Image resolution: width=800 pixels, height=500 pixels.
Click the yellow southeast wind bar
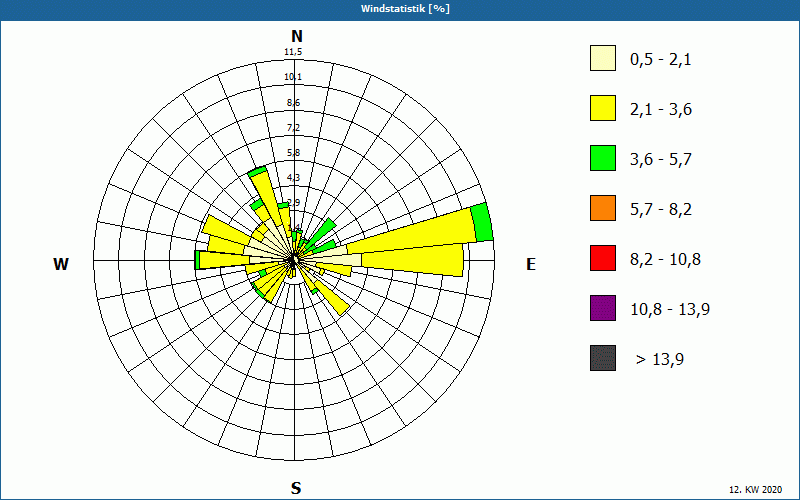(x=334, y=299)
